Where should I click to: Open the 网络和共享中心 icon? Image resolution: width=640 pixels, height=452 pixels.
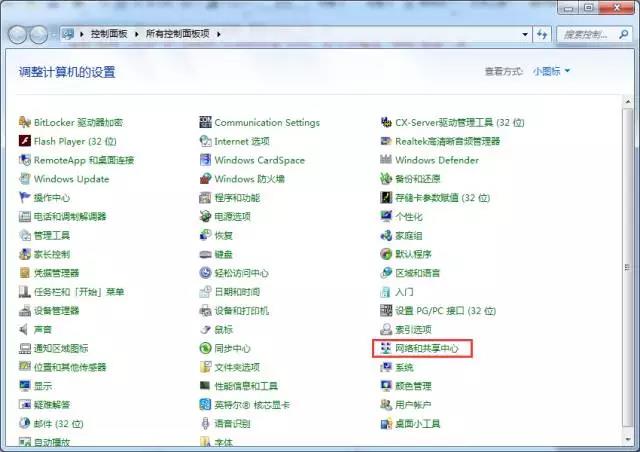(x=386, y=348)
